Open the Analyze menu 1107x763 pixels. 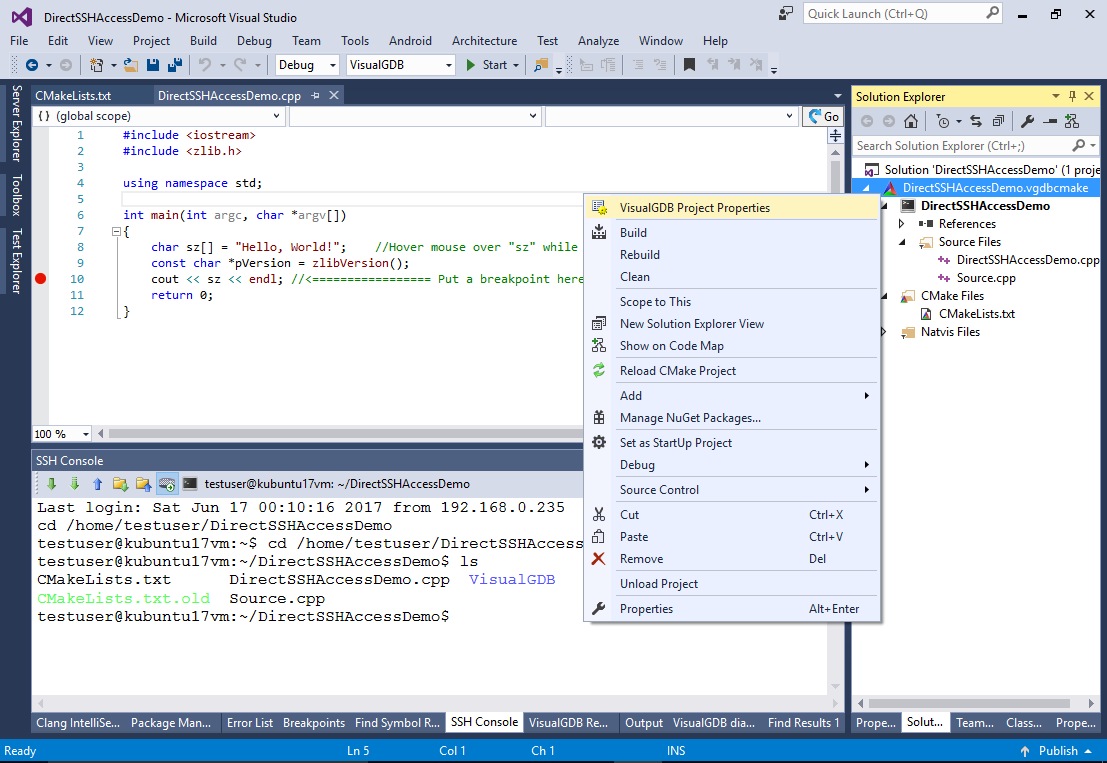[598, 41]
